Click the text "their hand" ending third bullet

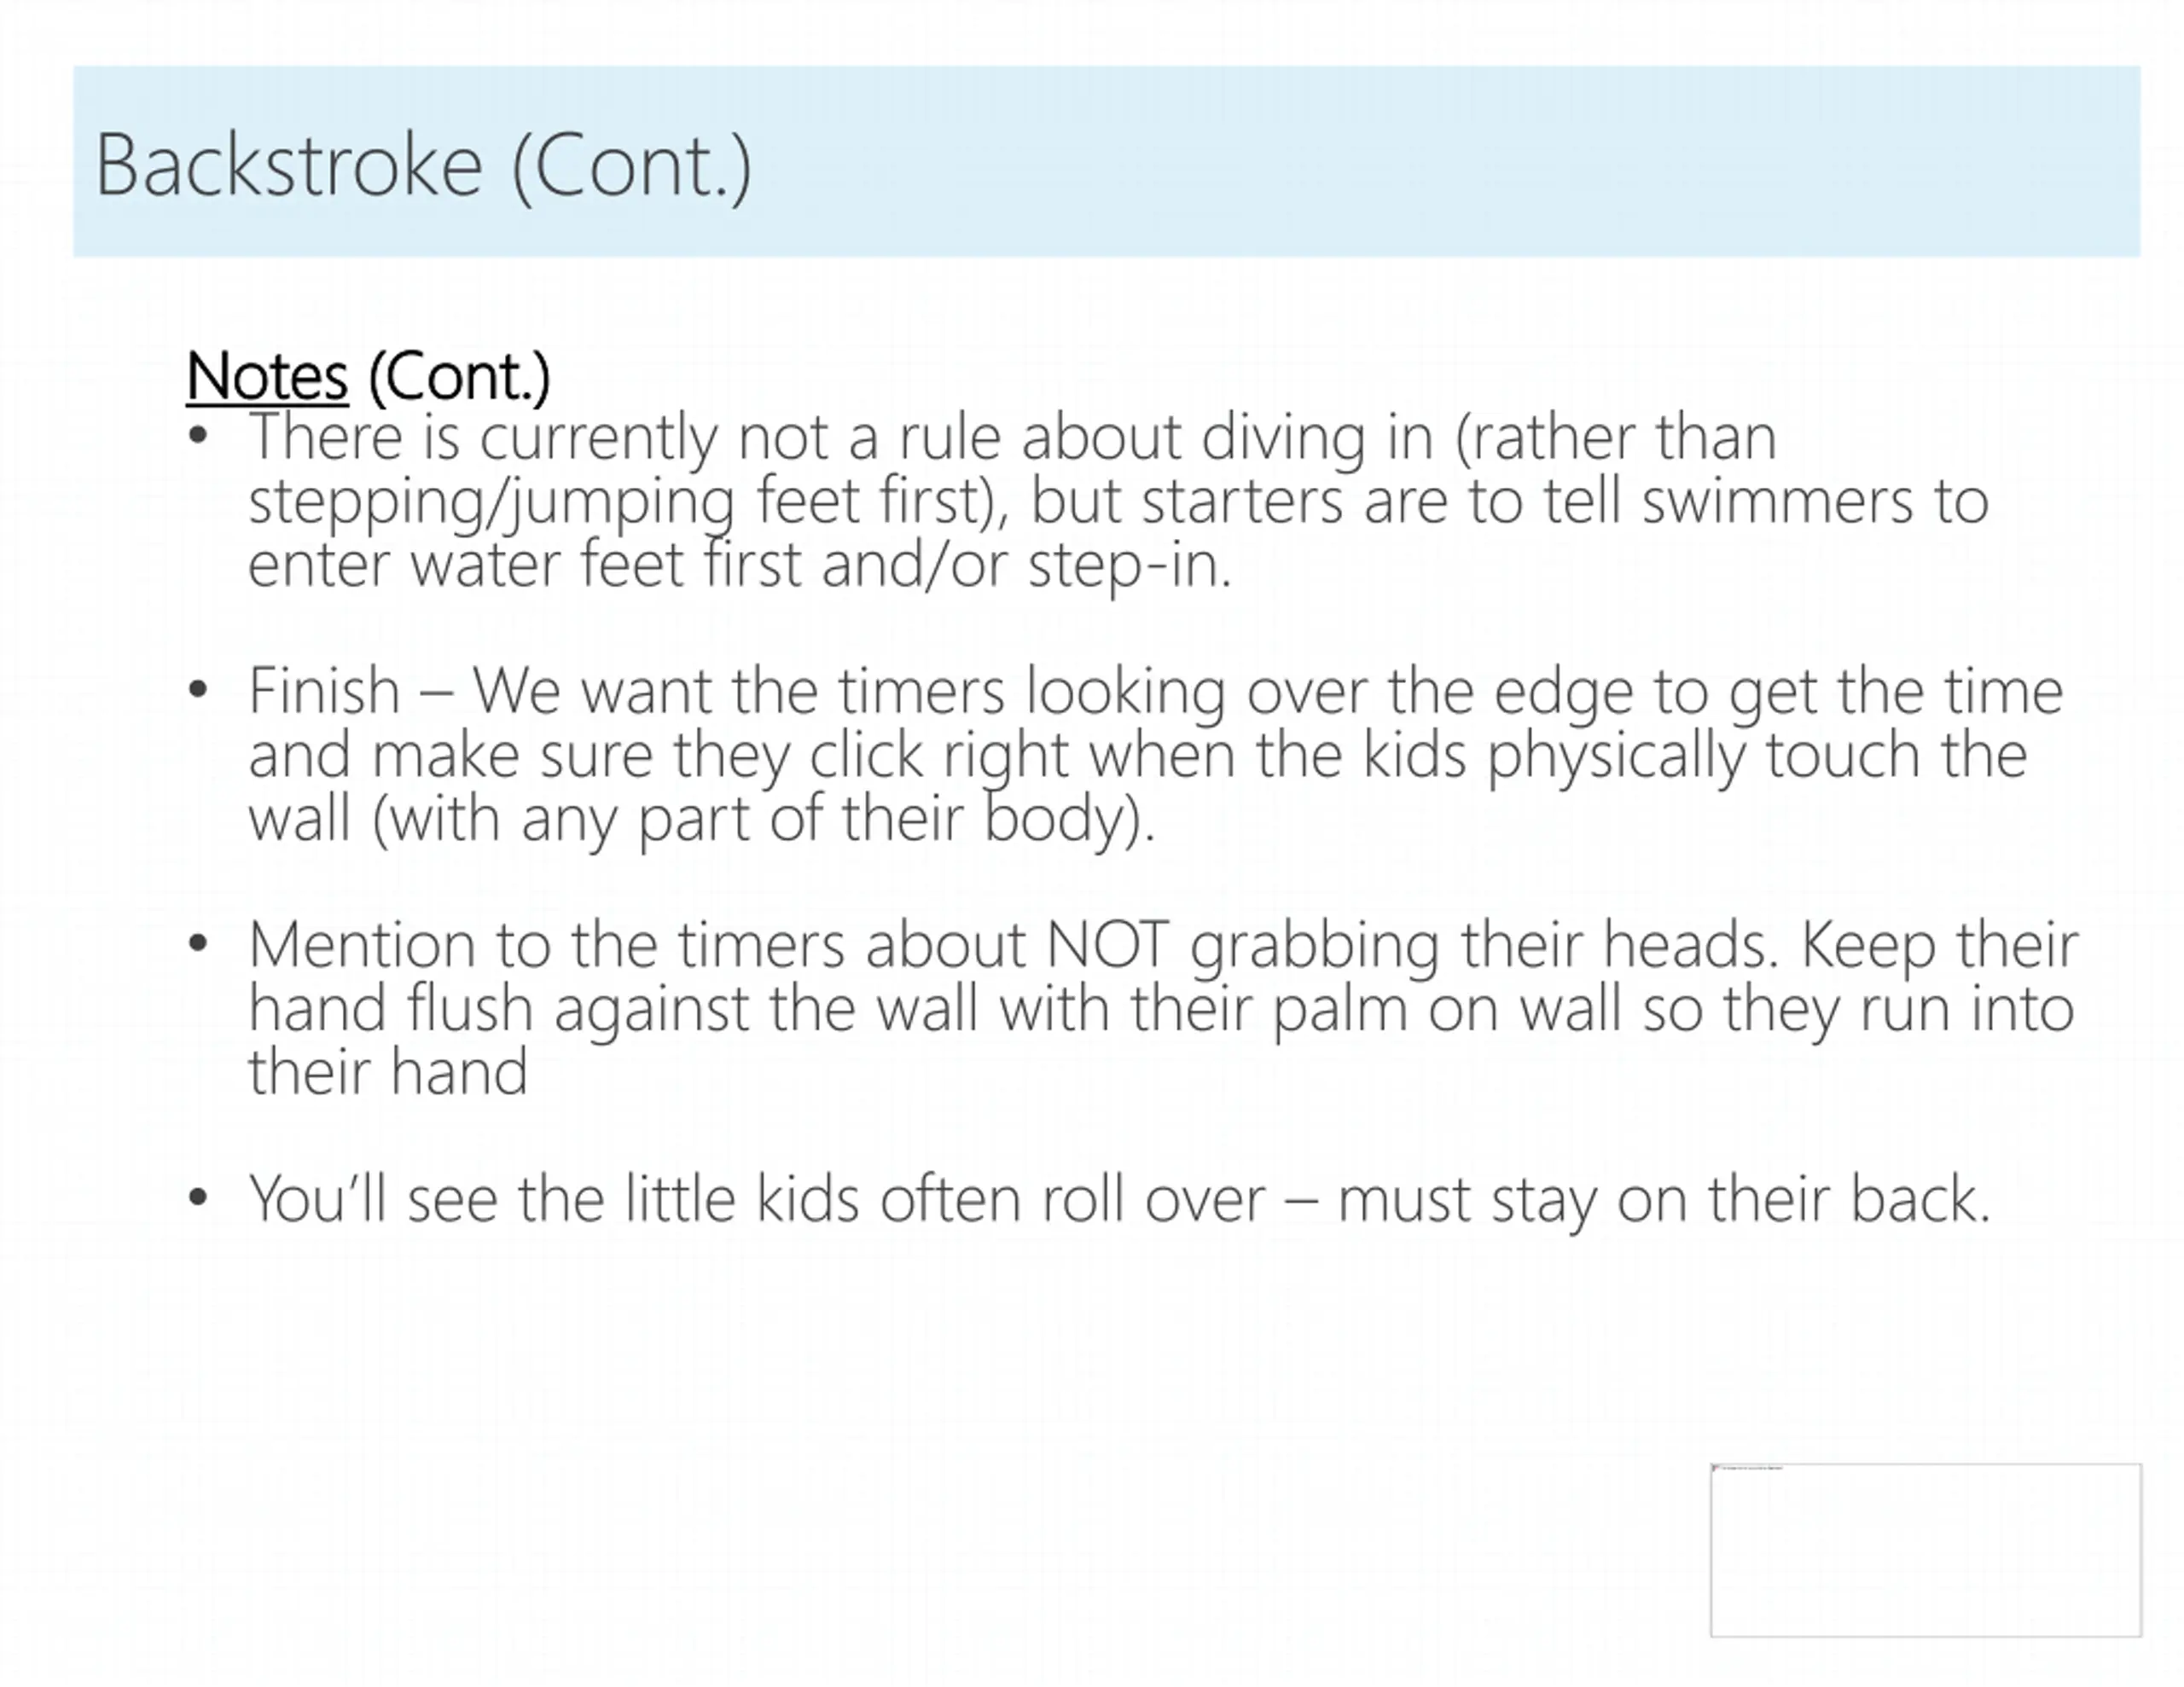[388, 1071]
